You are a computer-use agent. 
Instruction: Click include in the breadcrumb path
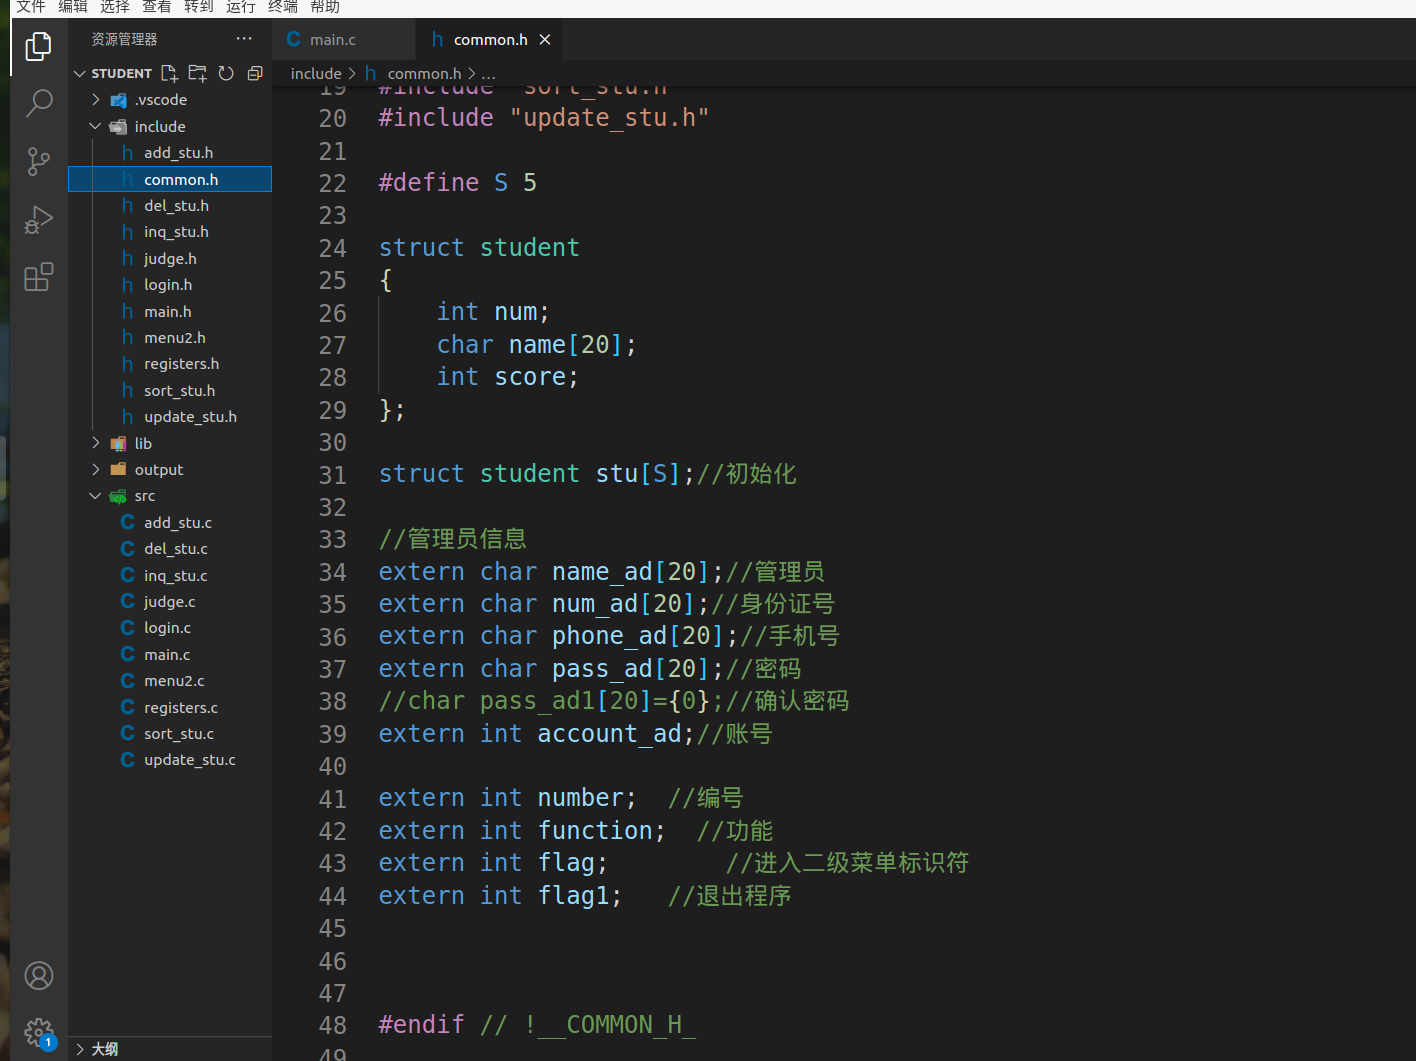(x=316, y=74)
